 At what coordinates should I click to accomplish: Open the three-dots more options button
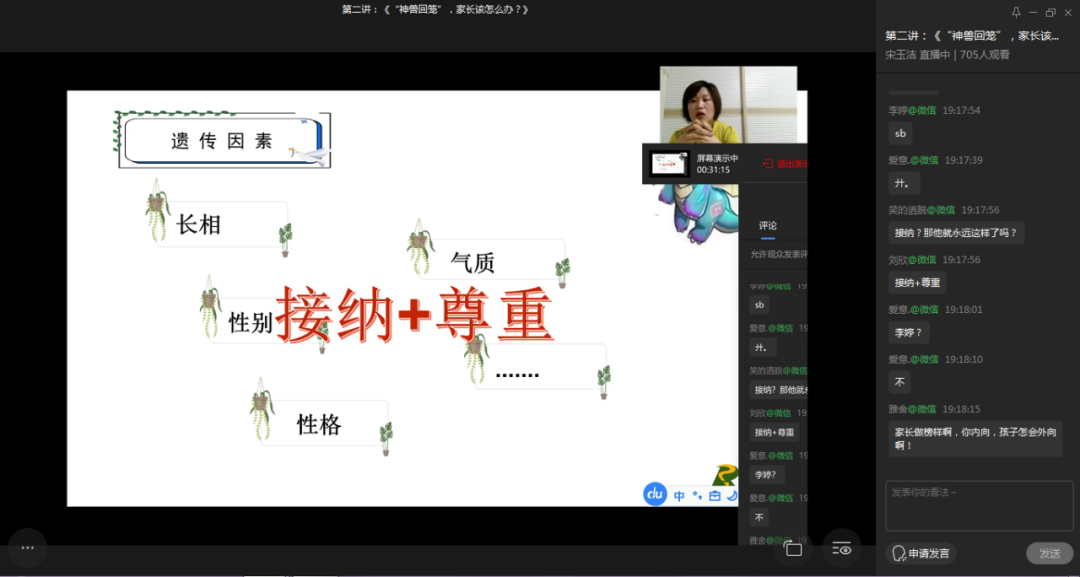[27, 548]
